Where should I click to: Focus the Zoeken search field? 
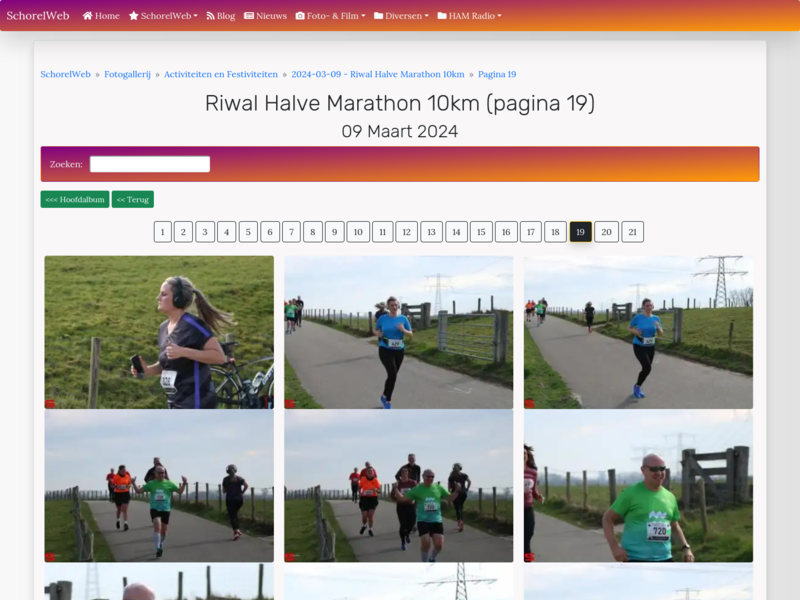click(150, 164)
